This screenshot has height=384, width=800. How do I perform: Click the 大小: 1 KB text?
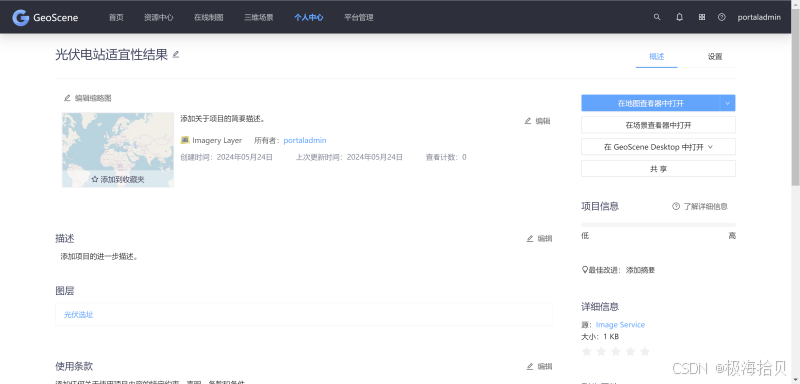tap(600, 337)
